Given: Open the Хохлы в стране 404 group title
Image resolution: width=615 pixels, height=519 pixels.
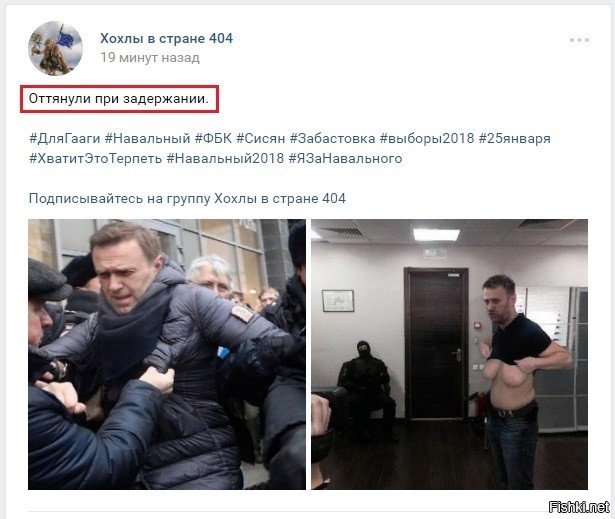Looking at the screenshot, I should pyautogui.click(x=166, y=38).
